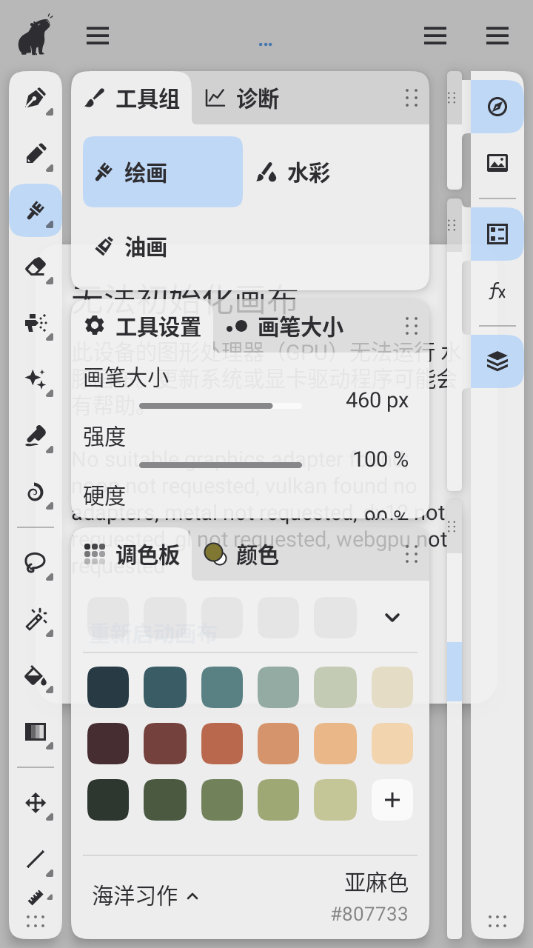
Task: Pick the pale green-gray swatch
Action: [335, 687]
